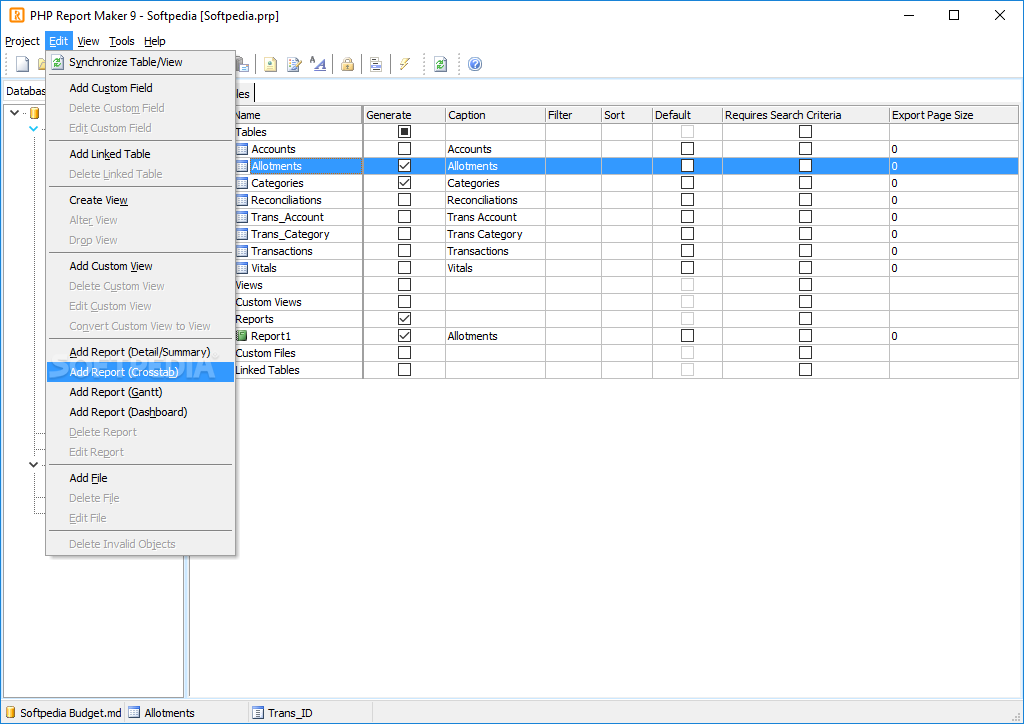Viewport: 1024px width, 724px height.
Task: Check Requires Search Criteria for Vitals
Action: (805, 268)
